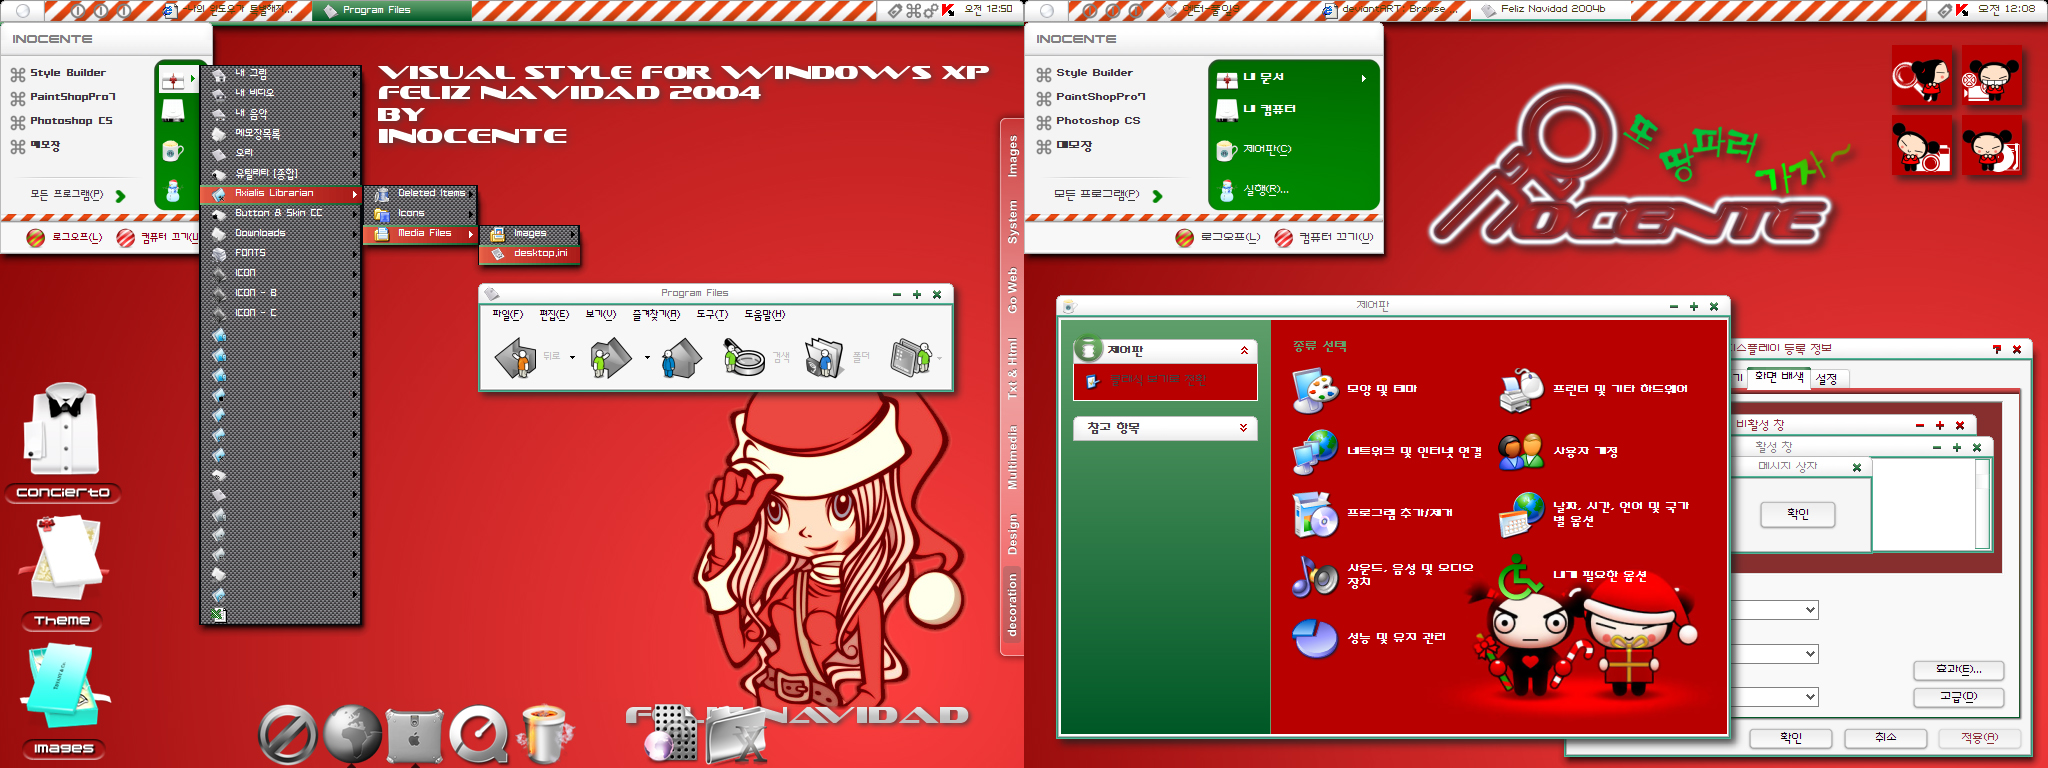Viewport: 2048px width, 768px height.
Task: Open the 프로그램 추가/제거 CD box icon
Action: 1315,514
